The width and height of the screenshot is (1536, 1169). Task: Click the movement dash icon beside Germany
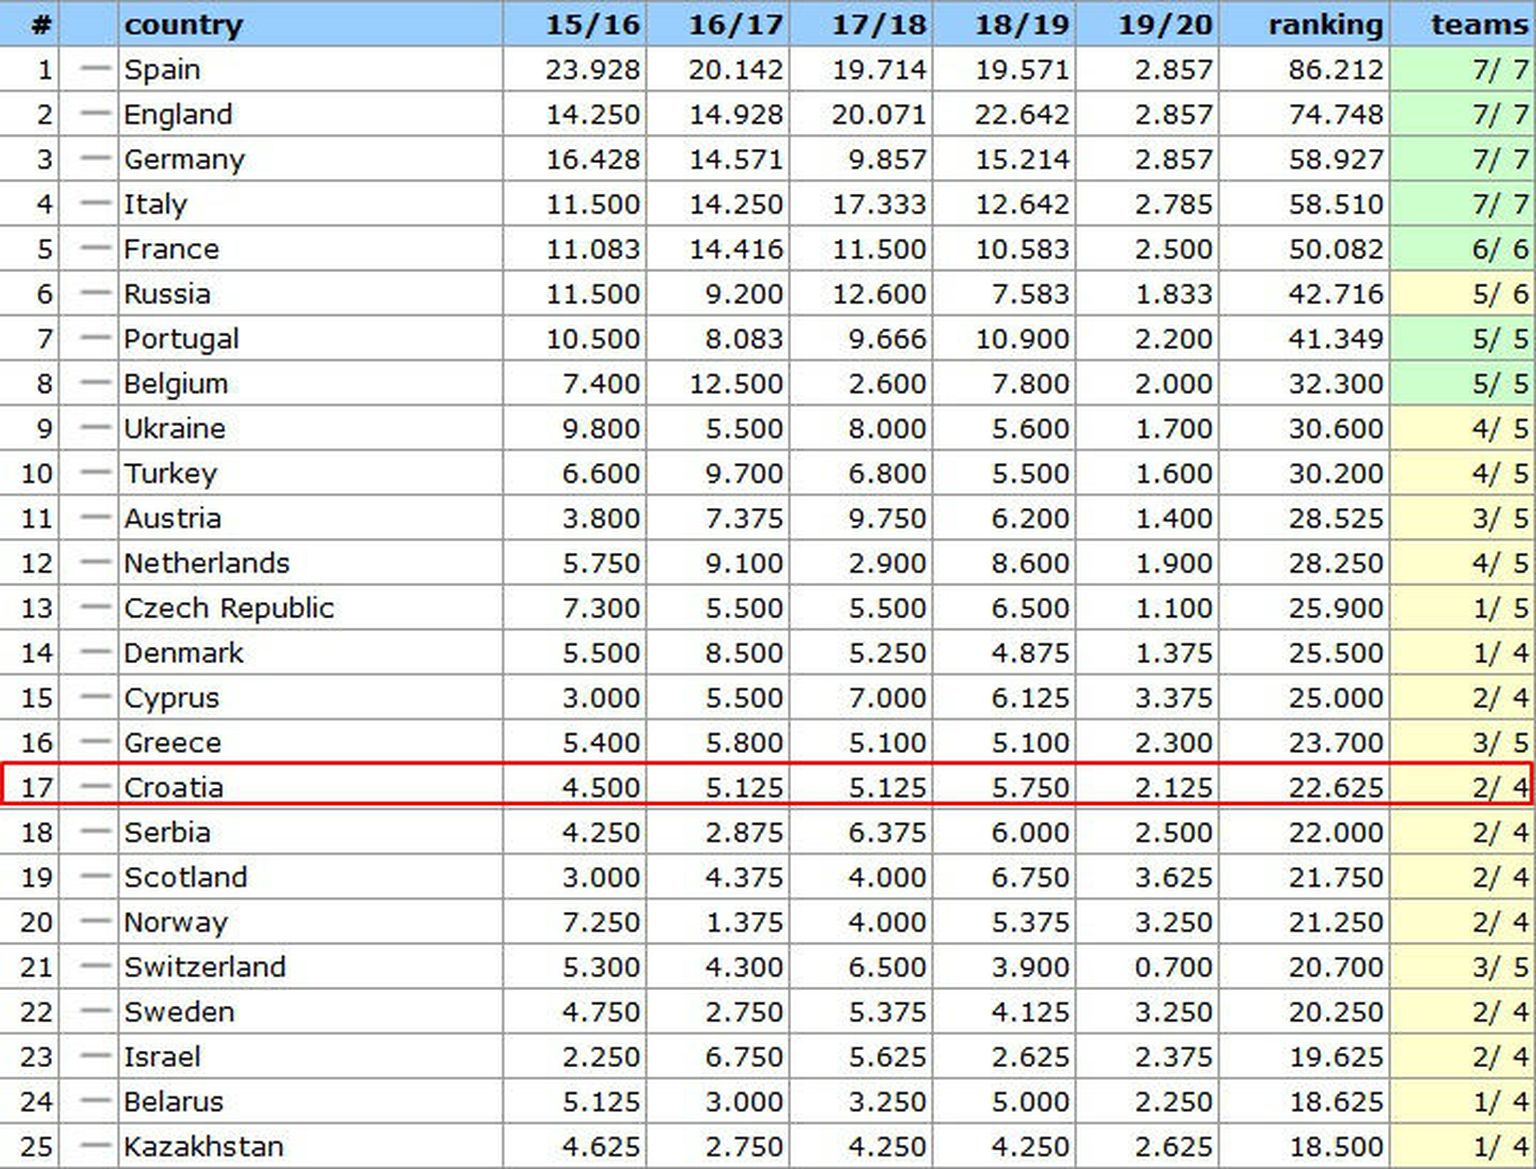pyautogui.click(x=94, y=159)
